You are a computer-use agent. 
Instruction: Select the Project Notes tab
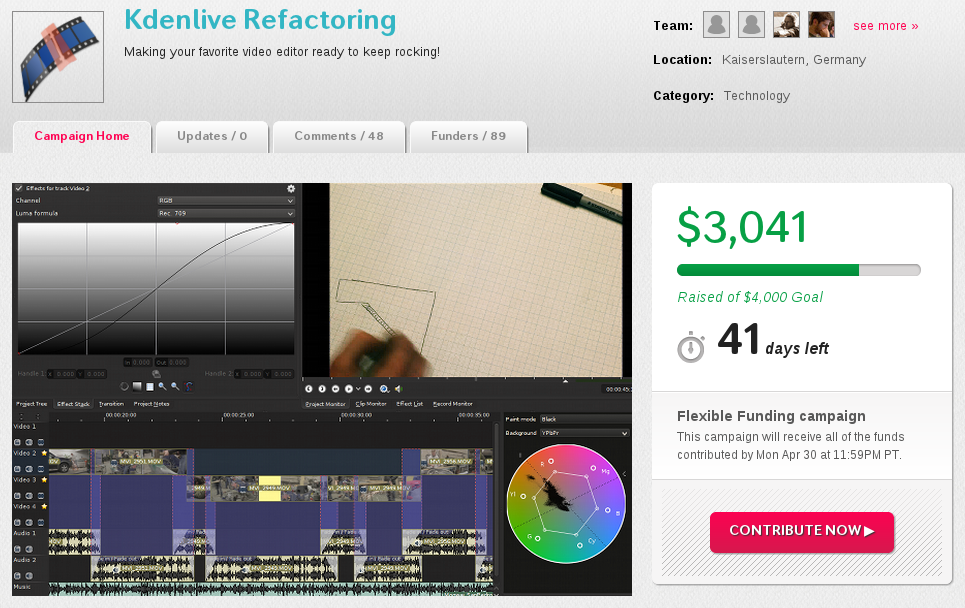click(x=151, y=404)
